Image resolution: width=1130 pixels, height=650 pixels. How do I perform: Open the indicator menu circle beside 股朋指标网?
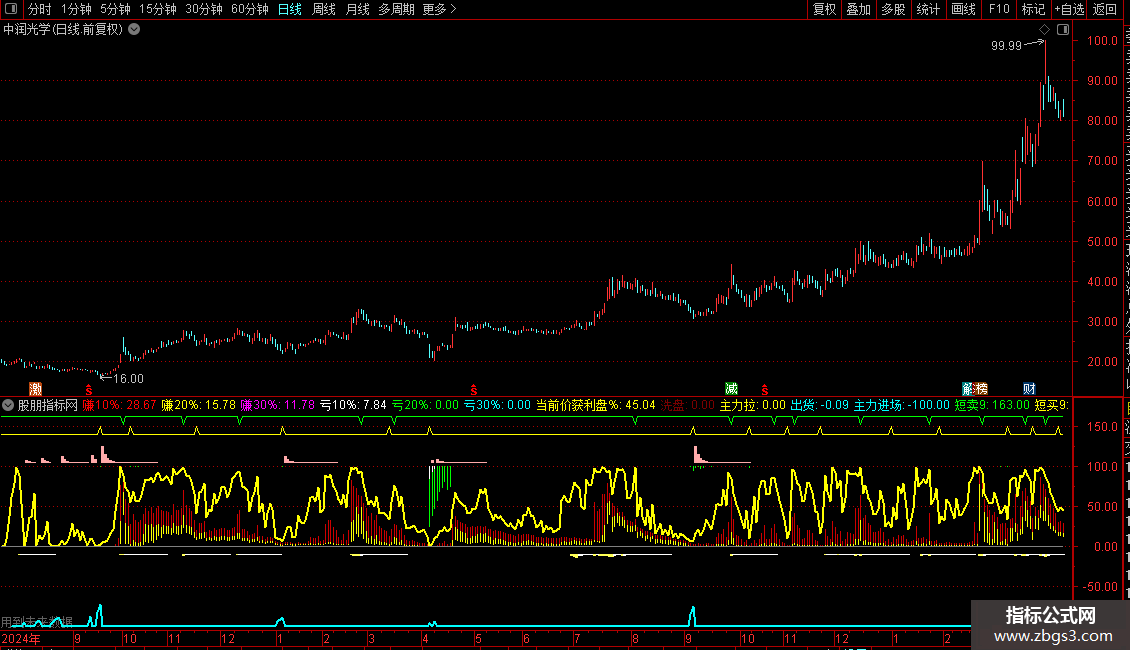pos(8,405)
